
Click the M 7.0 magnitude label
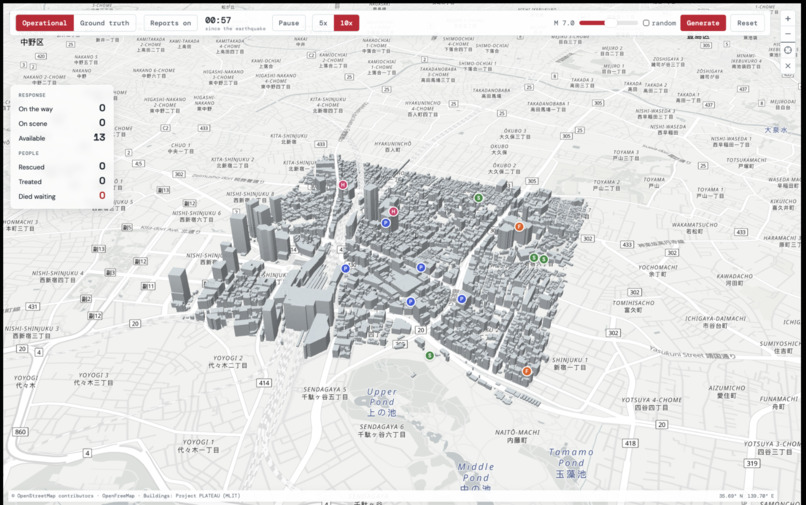564,23
